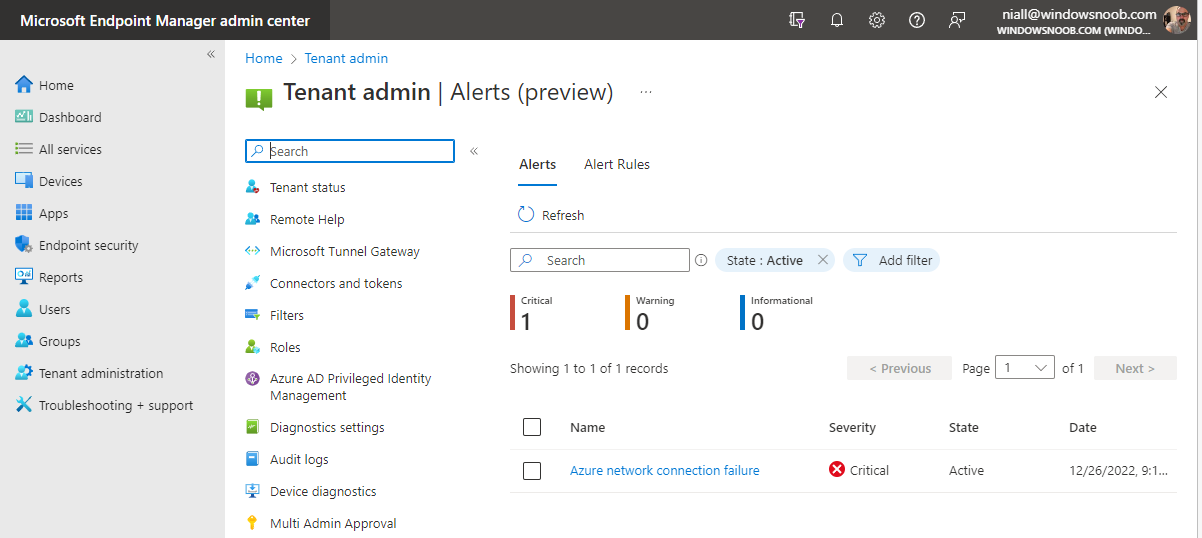The width and height of the screenshot is (1202, 538).
Task: Click the State : Active filter pill
Action: click(x=775, y=260)
